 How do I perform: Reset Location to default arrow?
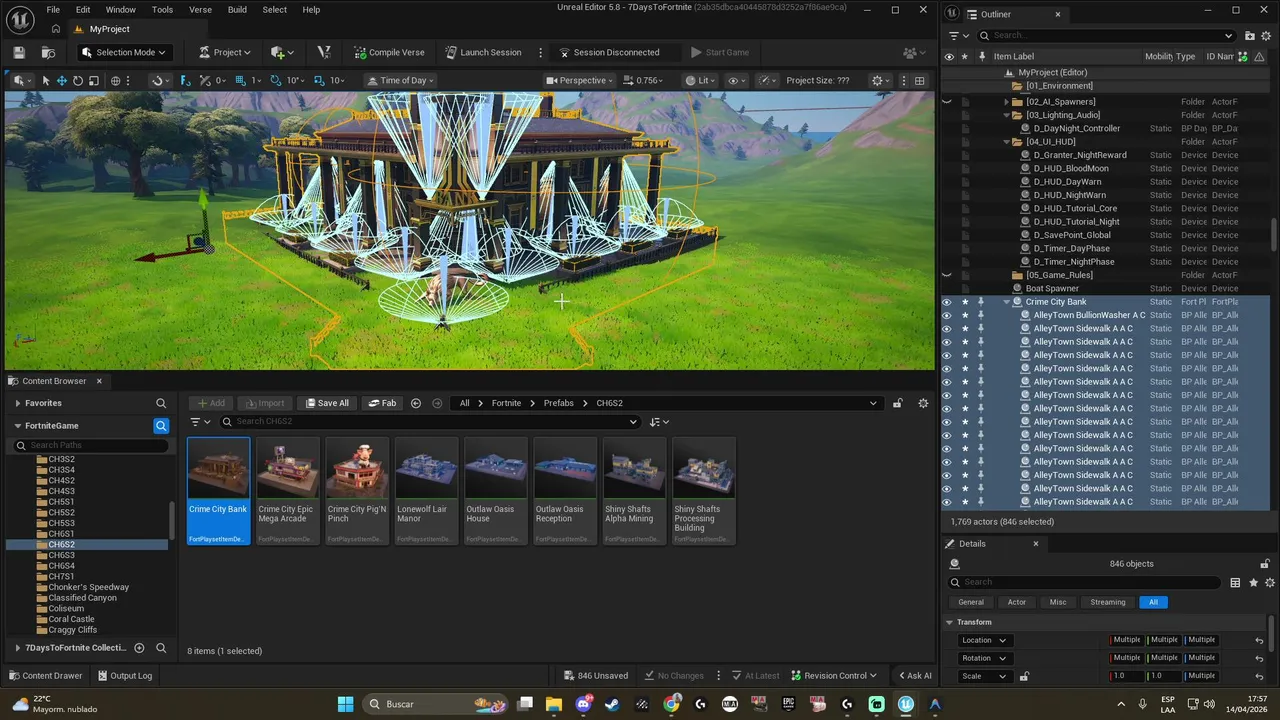point(1259,640)
